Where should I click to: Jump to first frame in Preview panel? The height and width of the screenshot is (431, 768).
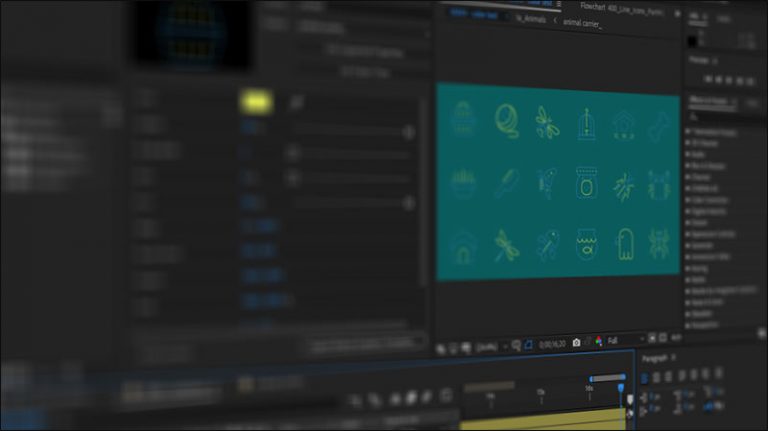[x=708, y=79]
